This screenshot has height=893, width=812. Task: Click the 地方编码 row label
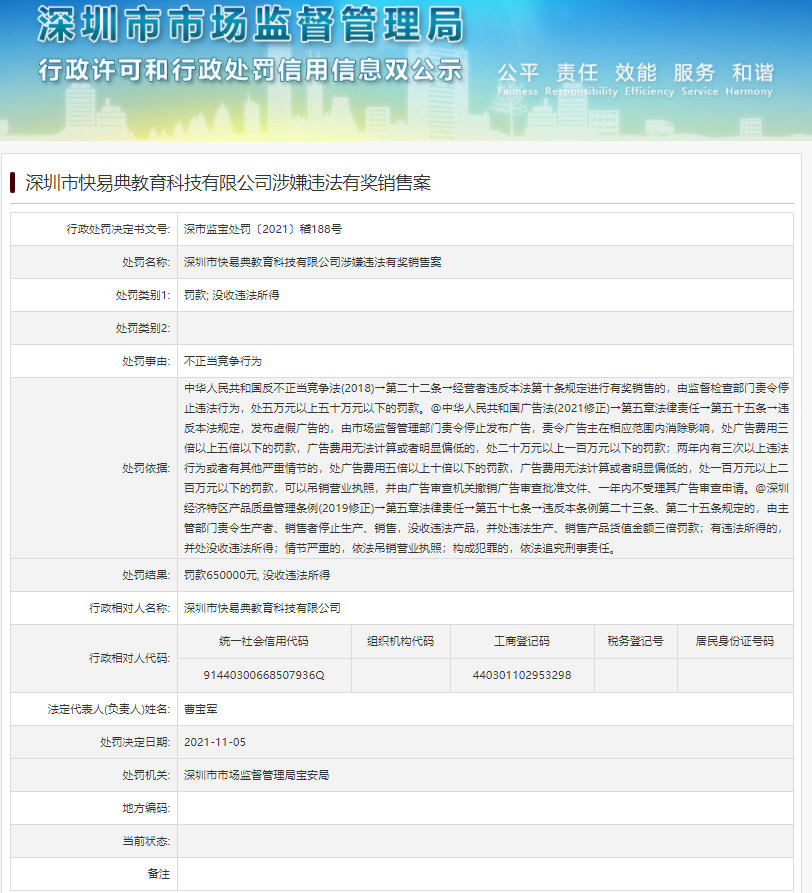click(x=146, y=808)
